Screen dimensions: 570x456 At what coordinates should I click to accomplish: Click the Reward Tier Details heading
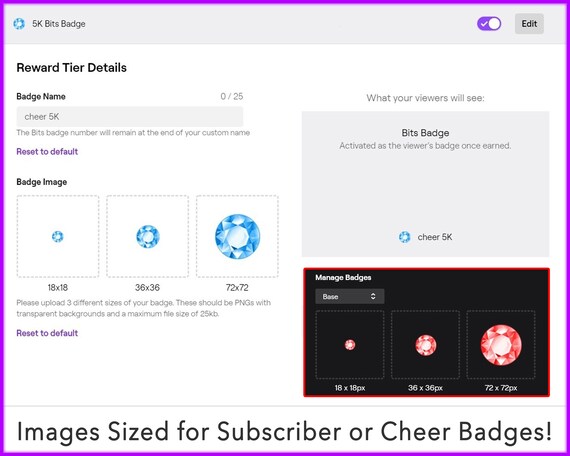pos(72,68)
